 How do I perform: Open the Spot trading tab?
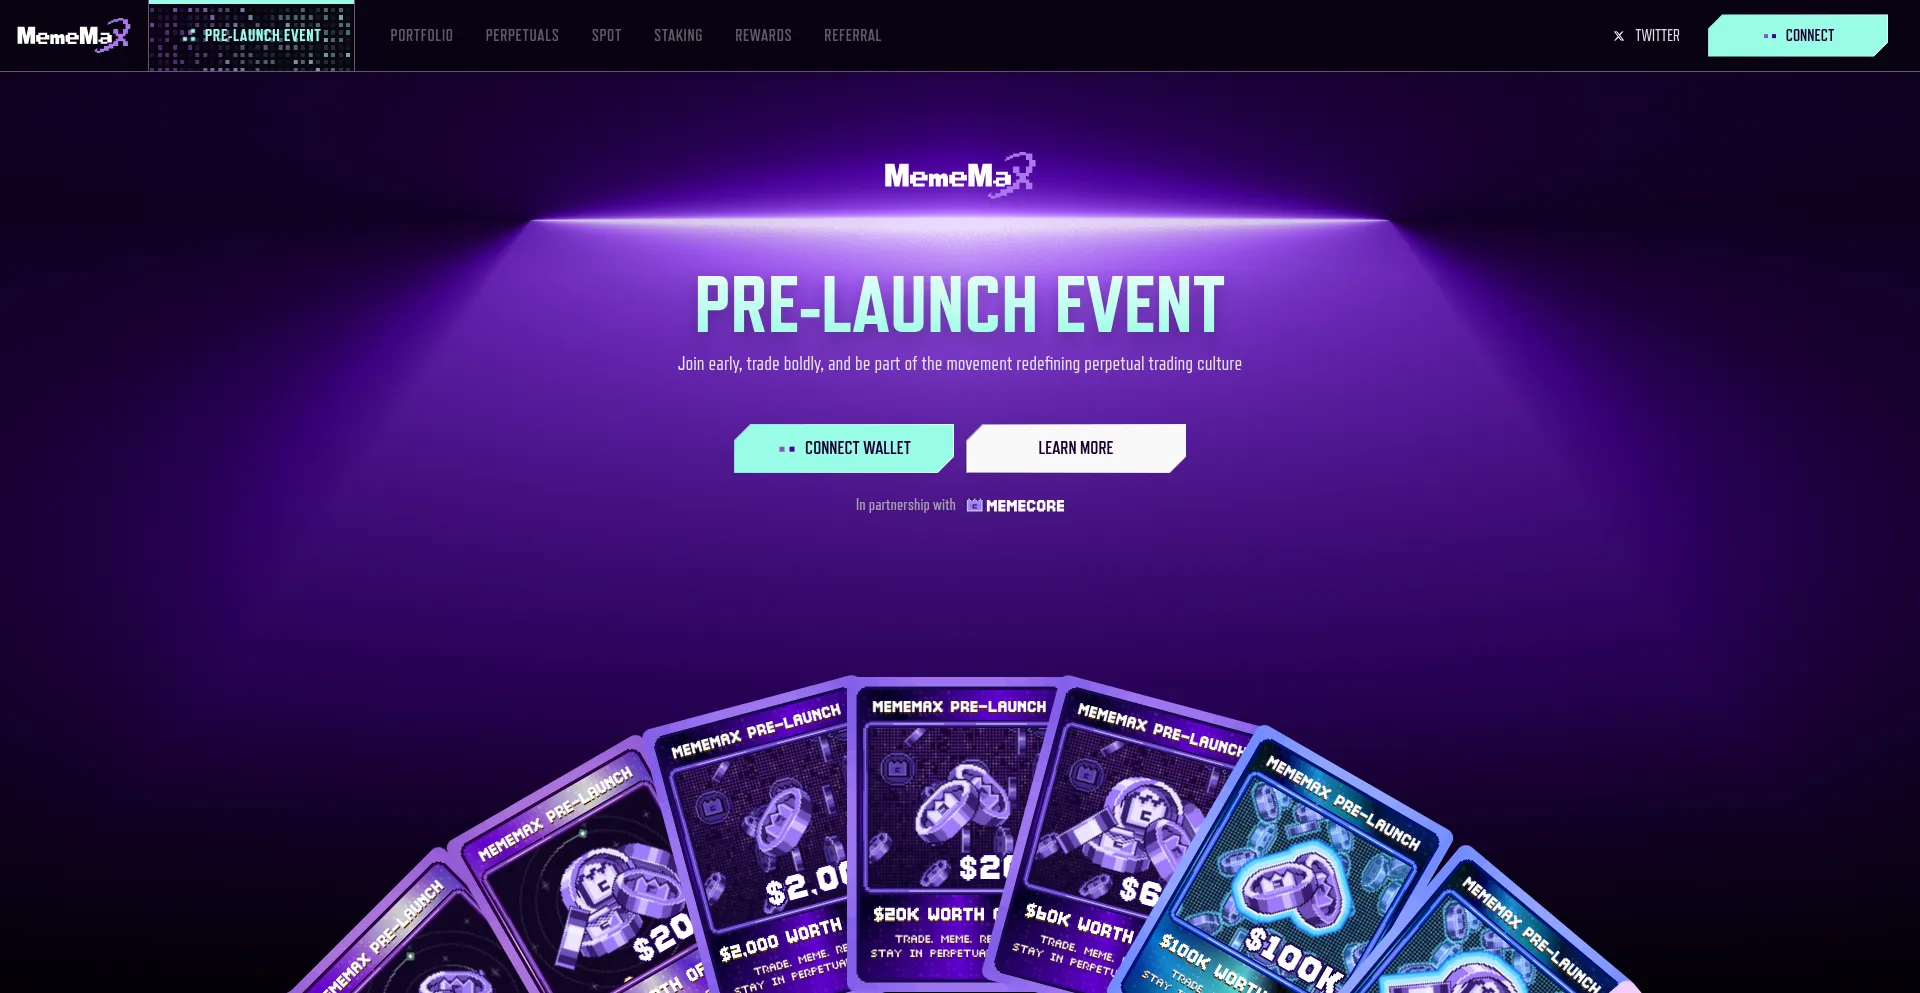(x=606, y=36)
